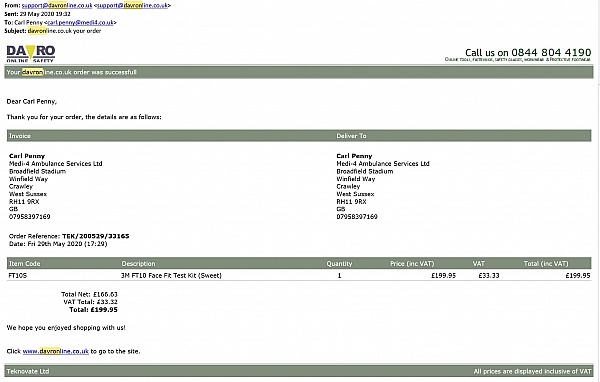Viewport: 600px width, 382px height.
Task: Open the support@davronline.co.uk link in angle brackets
Action: 132,5
